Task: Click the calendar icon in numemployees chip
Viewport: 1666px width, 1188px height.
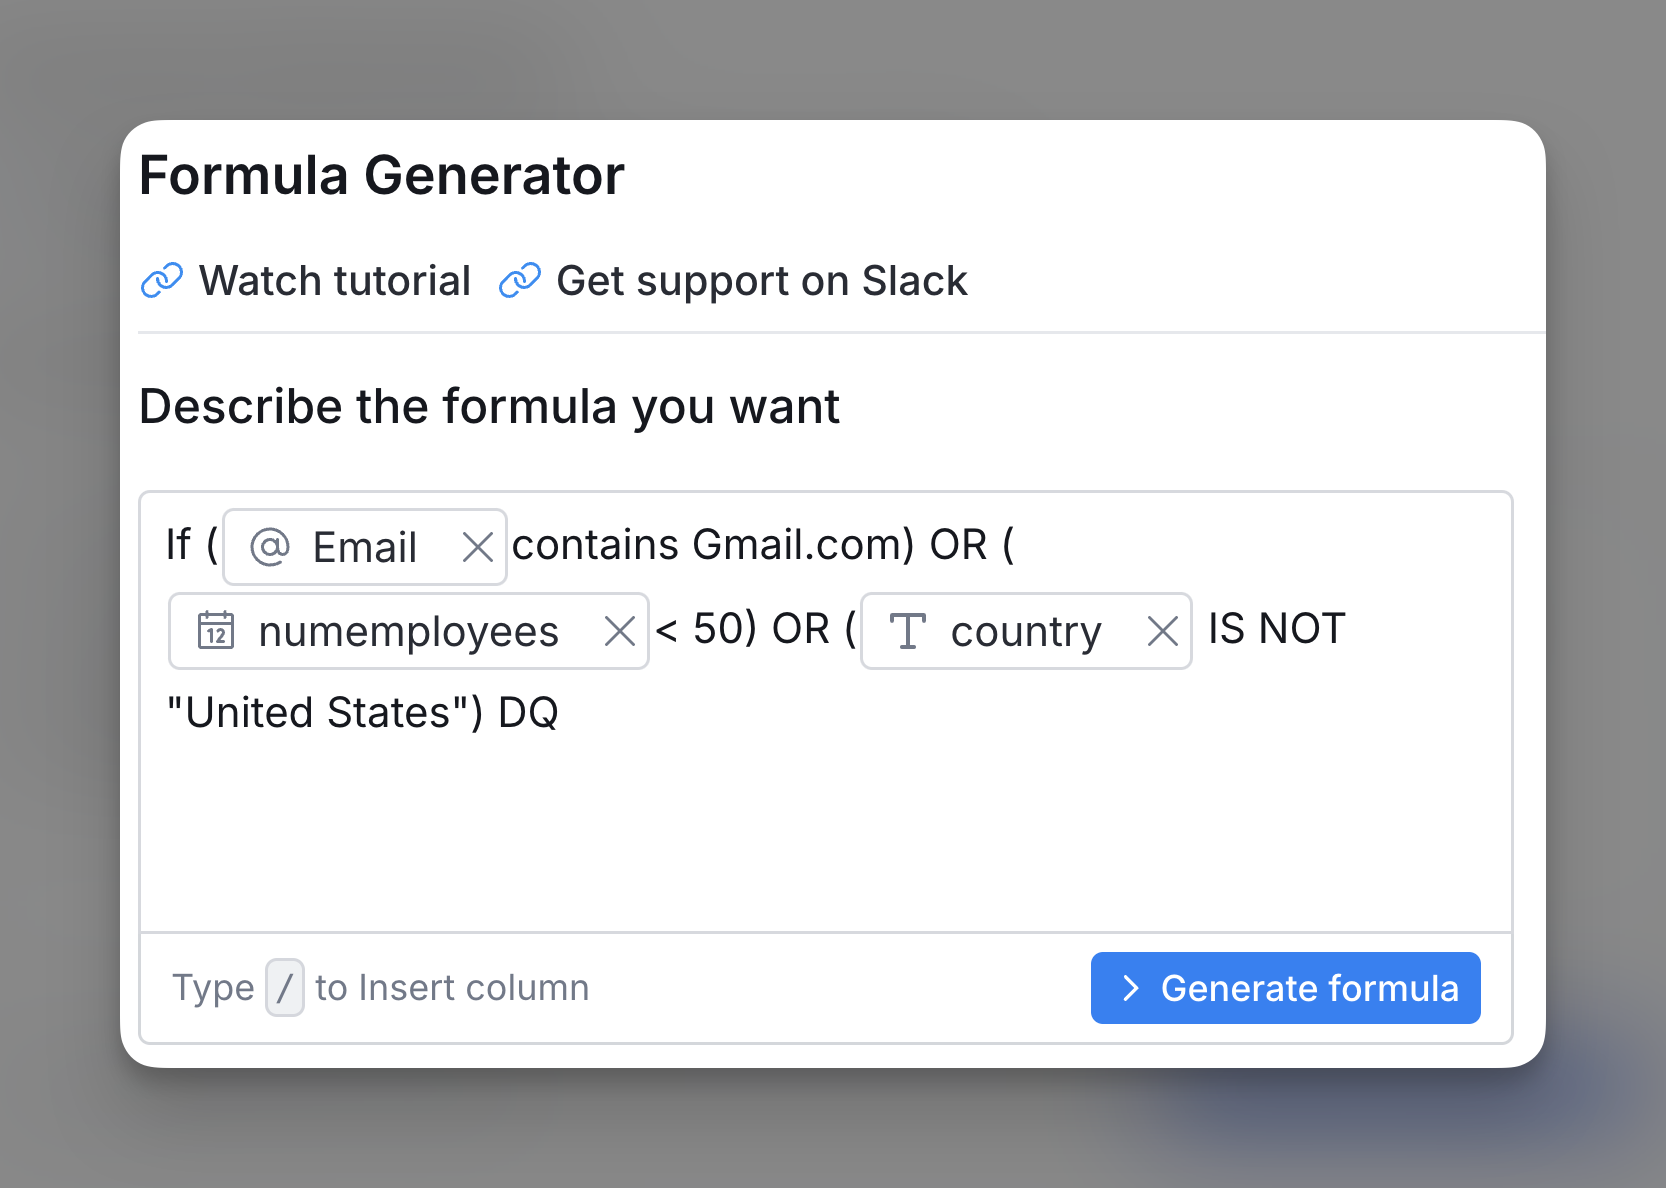Action: click(x=216, y=631)
